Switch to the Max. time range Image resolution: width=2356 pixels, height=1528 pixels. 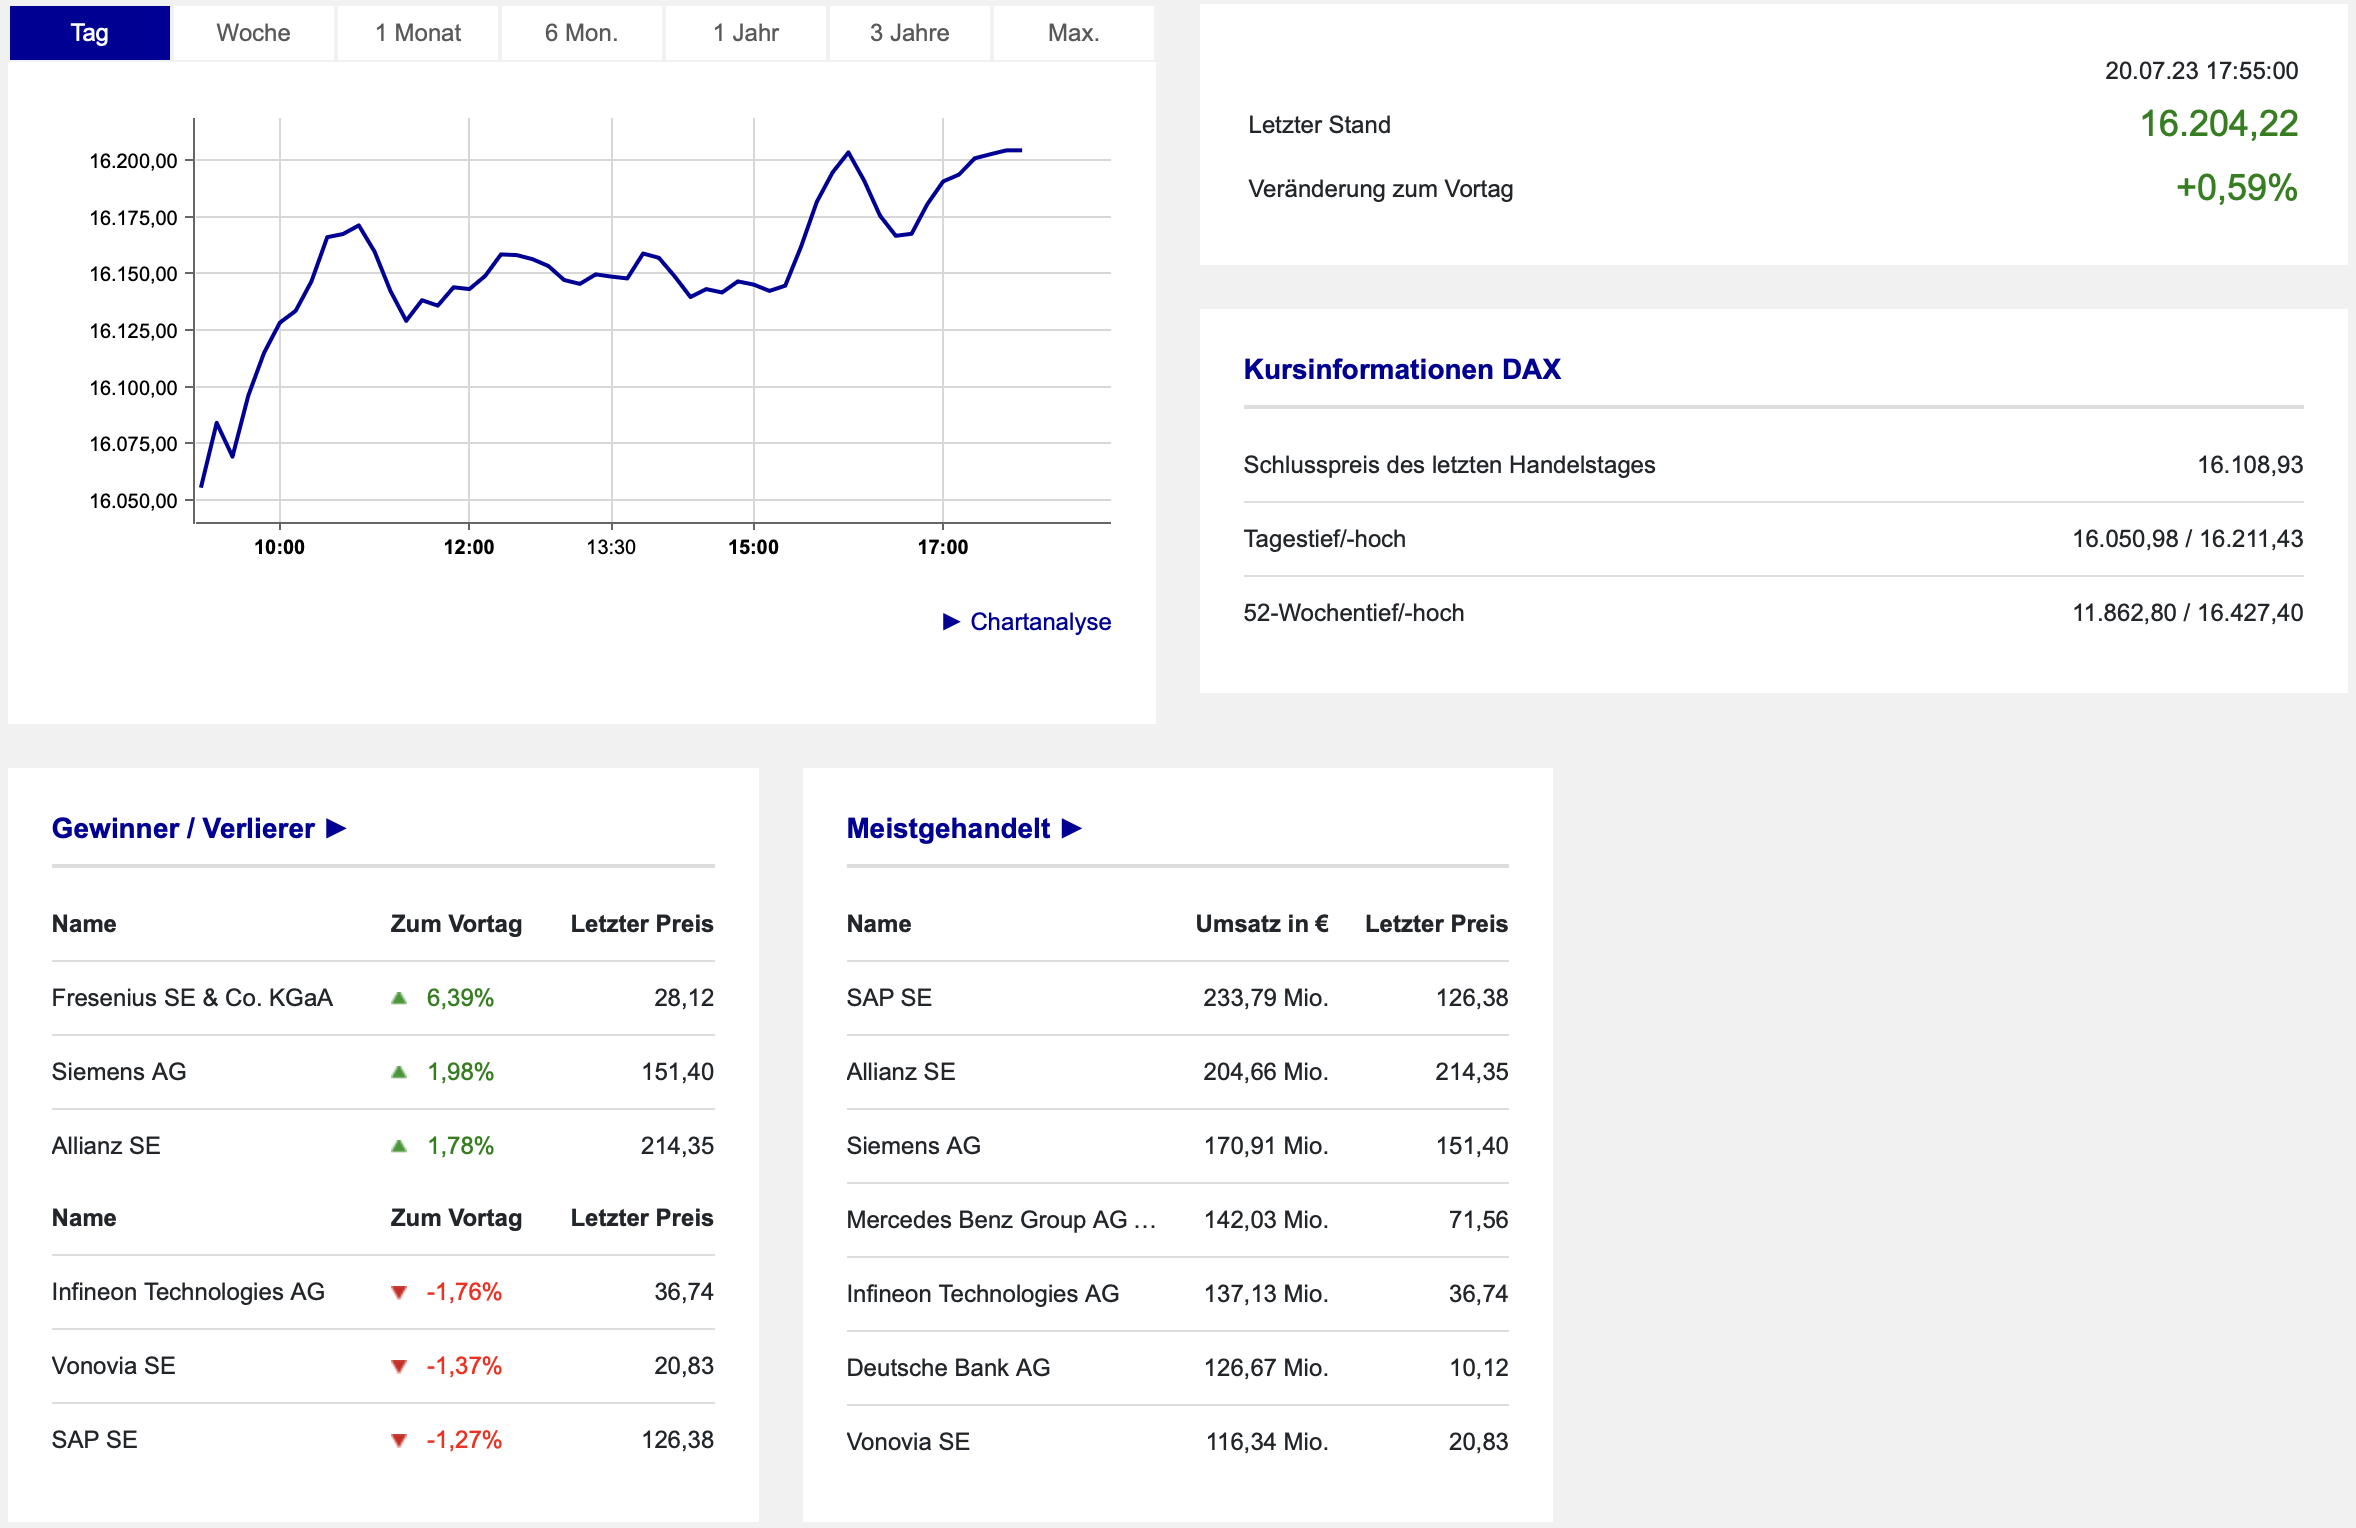[x=1073, y=33]
